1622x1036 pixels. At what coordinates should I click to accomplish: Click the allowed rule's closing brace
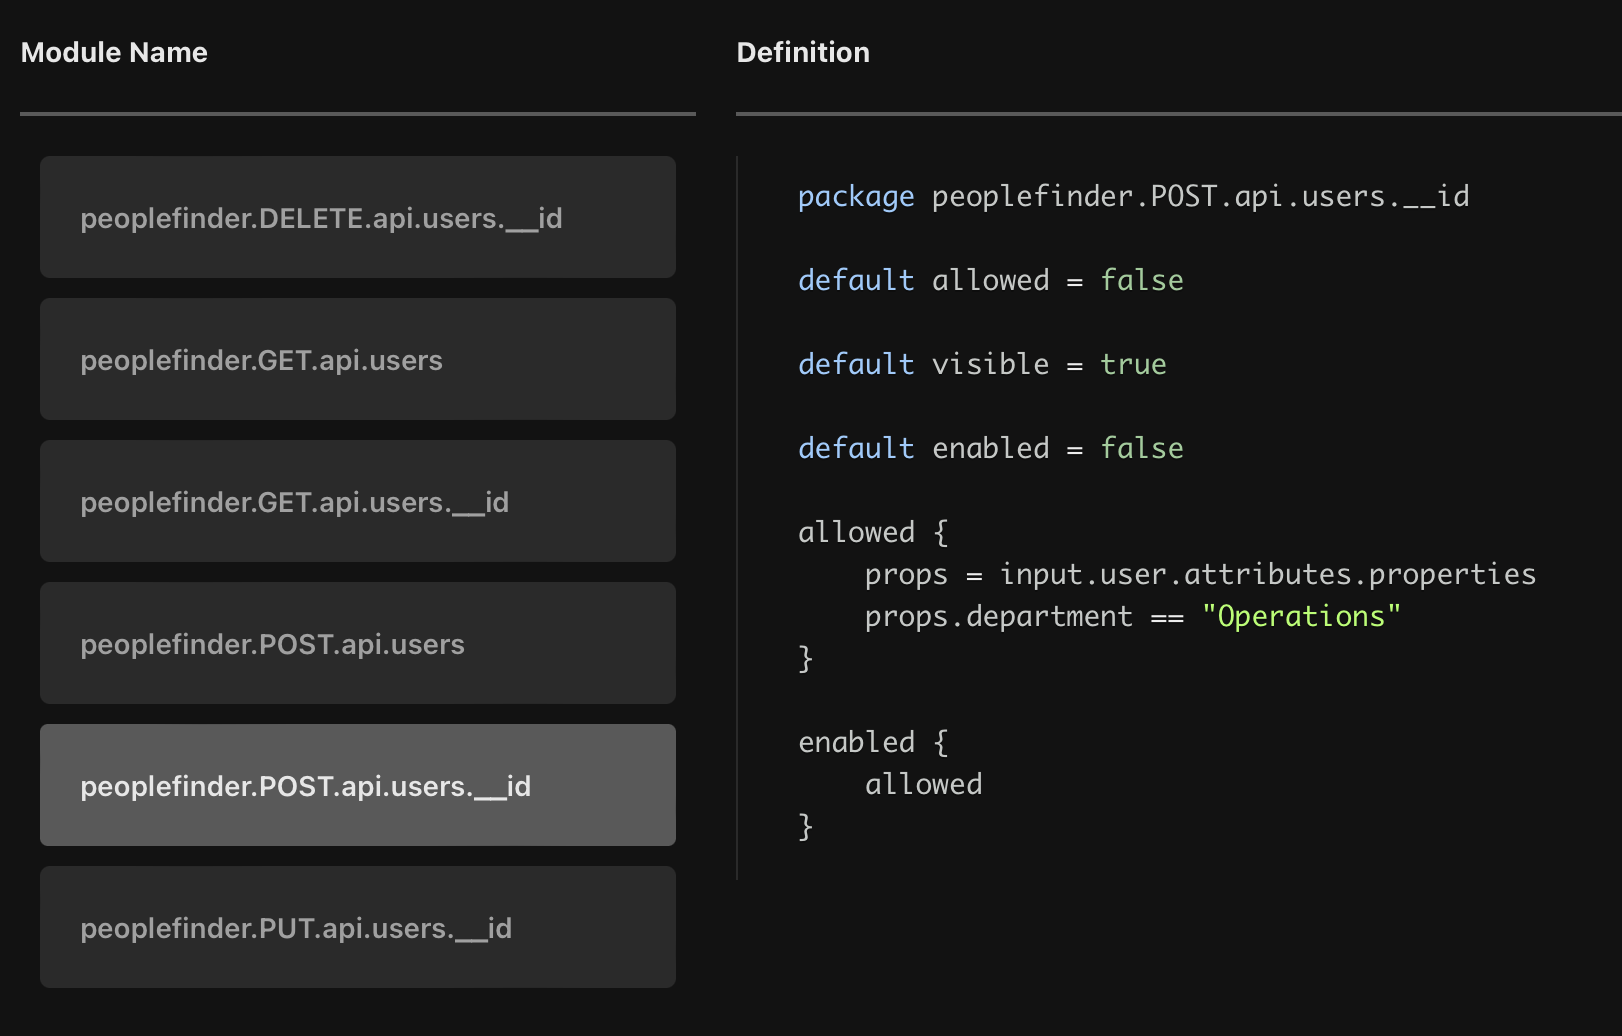(x=805, y=659)
